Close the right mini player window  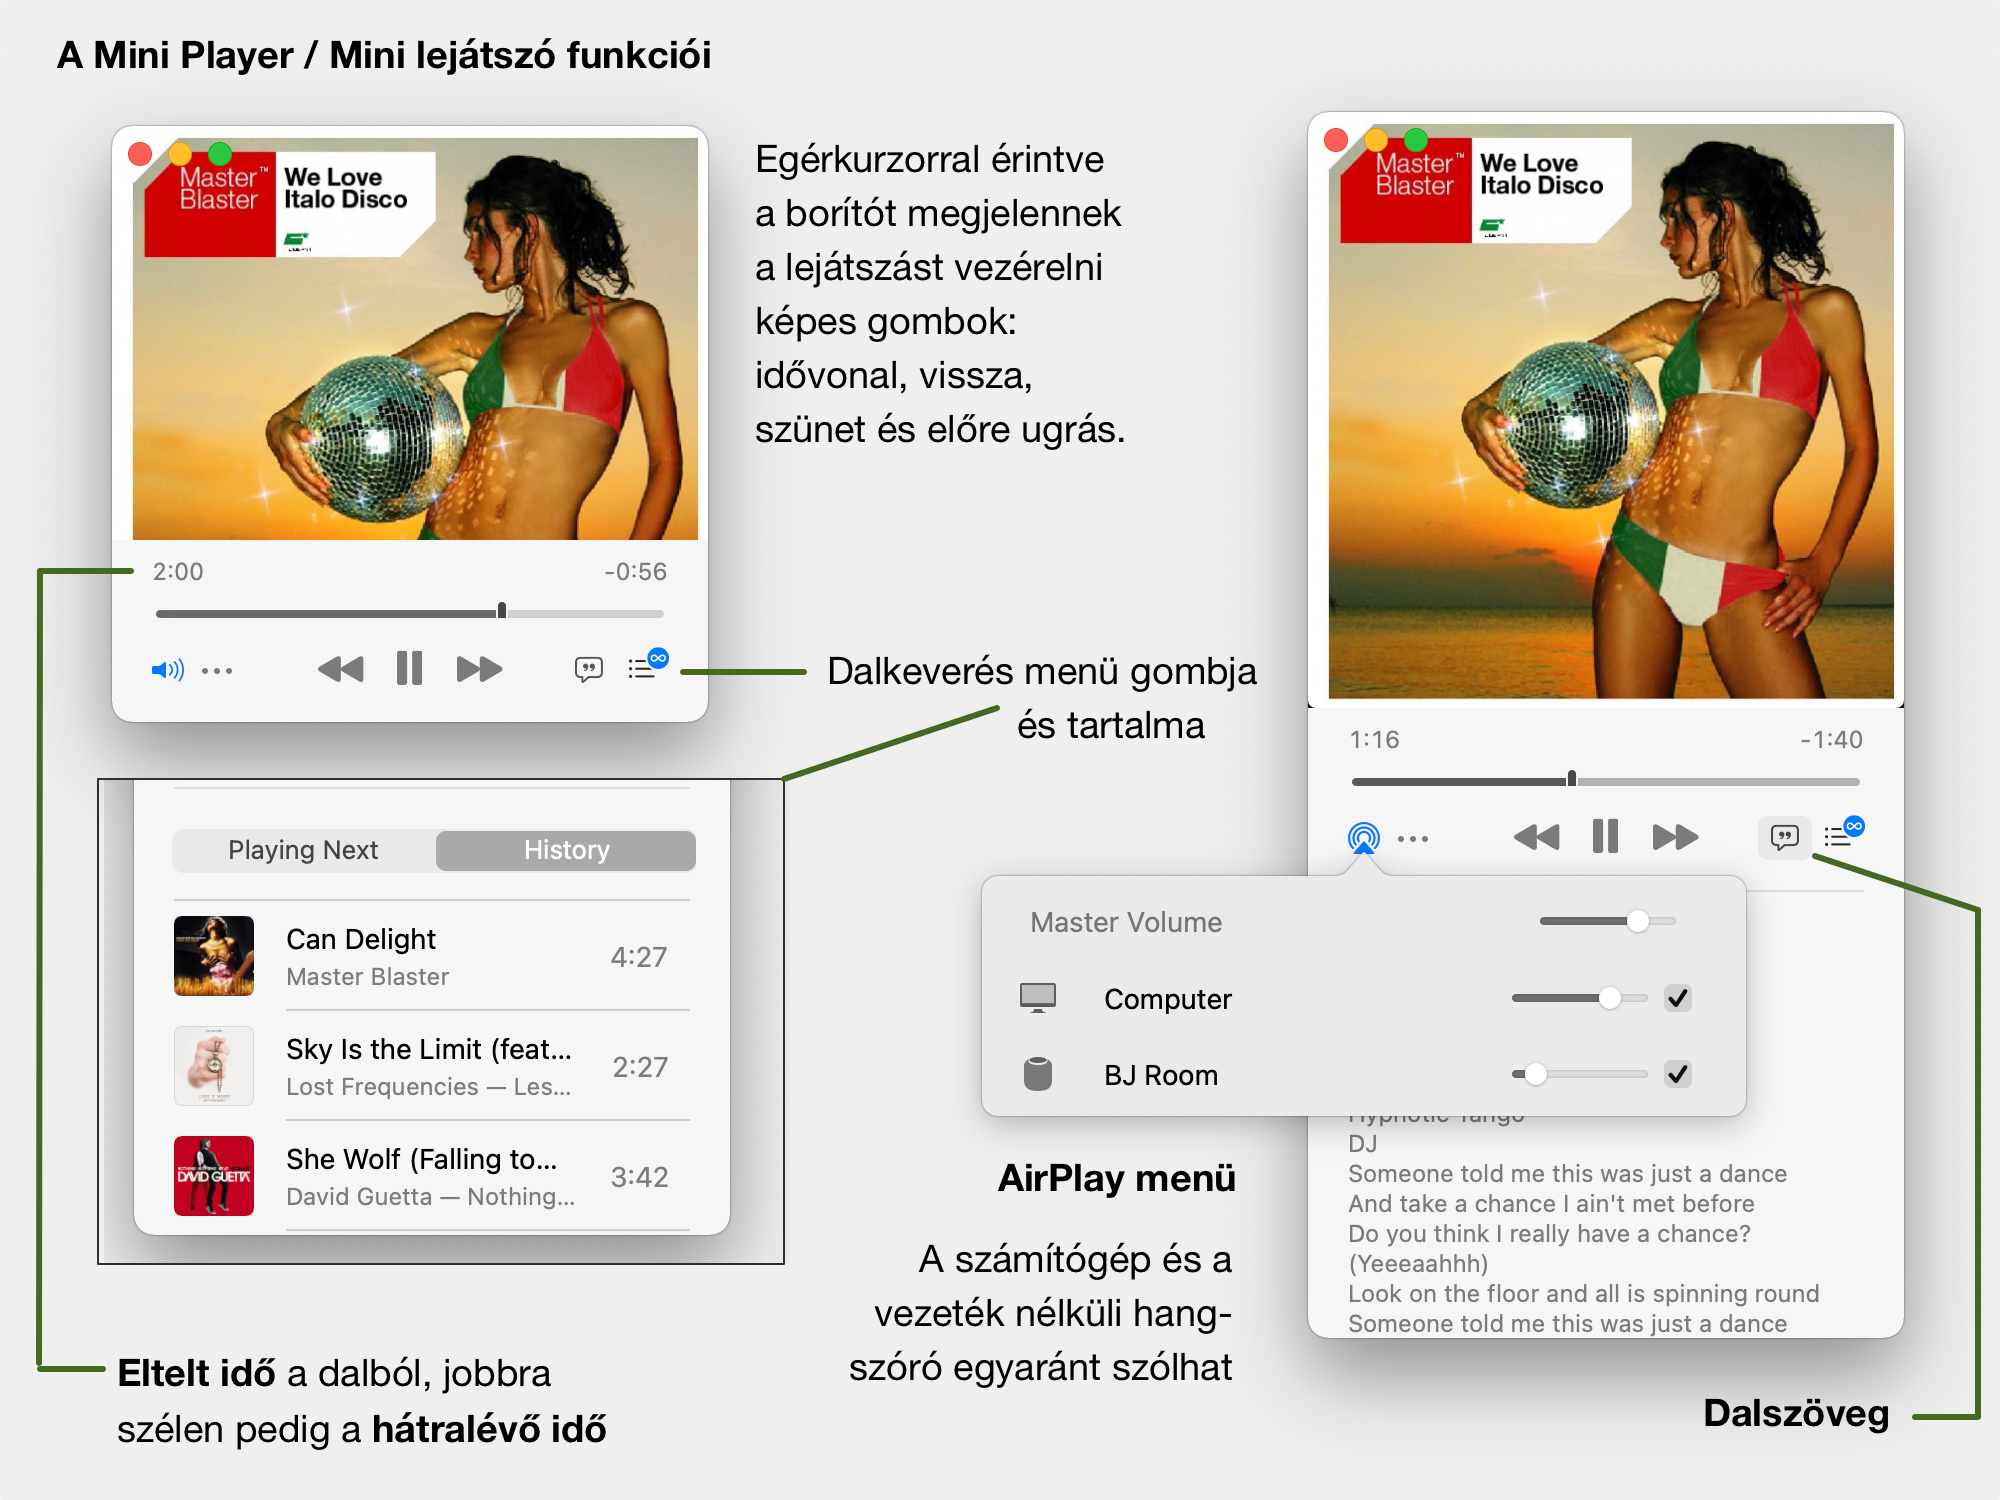(1336, 140)
